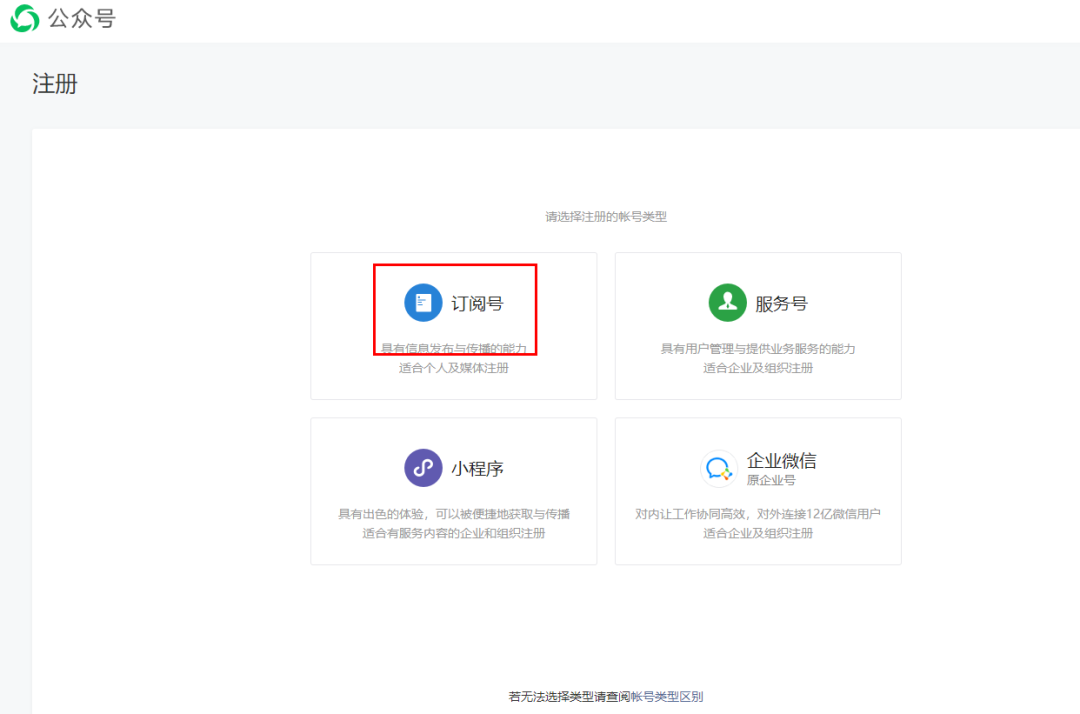Screen dimensions: 1080x714
Task: Click the 公众号 text beside the logo
Action: [x=82, y=18]
